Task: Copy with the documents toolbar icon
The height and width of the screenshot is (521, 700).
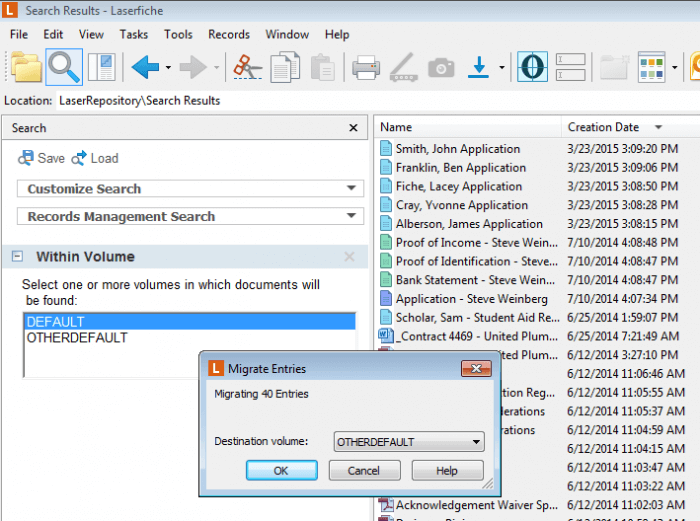Action: pyautogui.click(x=285, y=67)
